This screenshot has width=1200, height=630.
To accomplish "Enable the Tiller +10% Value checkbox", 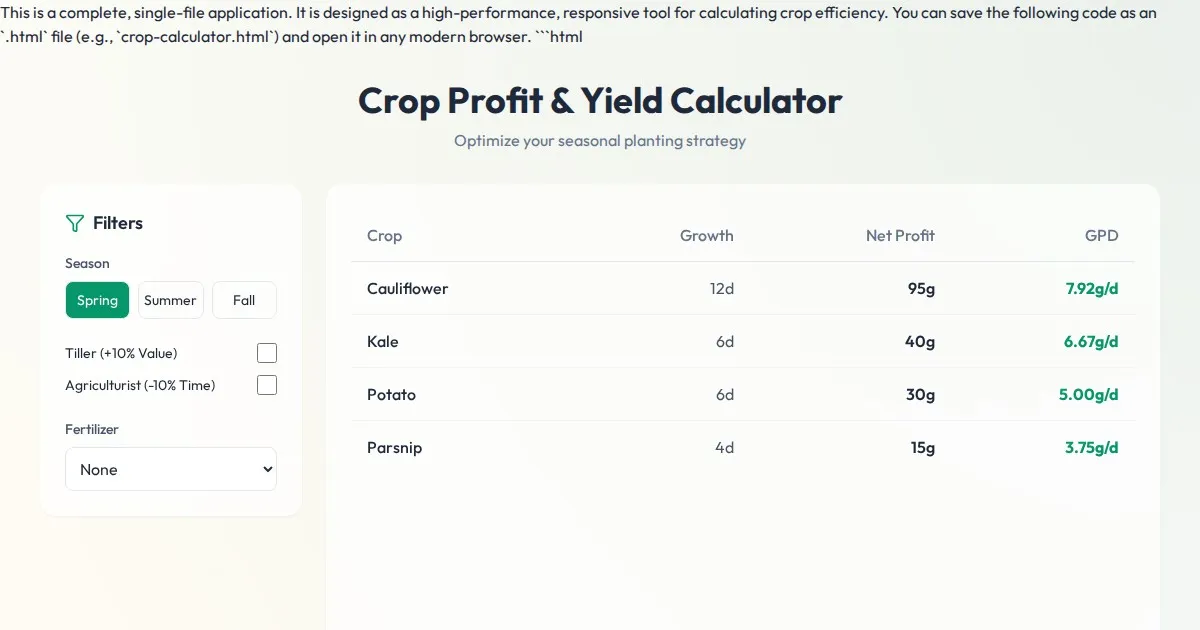I will pos(267,353).
